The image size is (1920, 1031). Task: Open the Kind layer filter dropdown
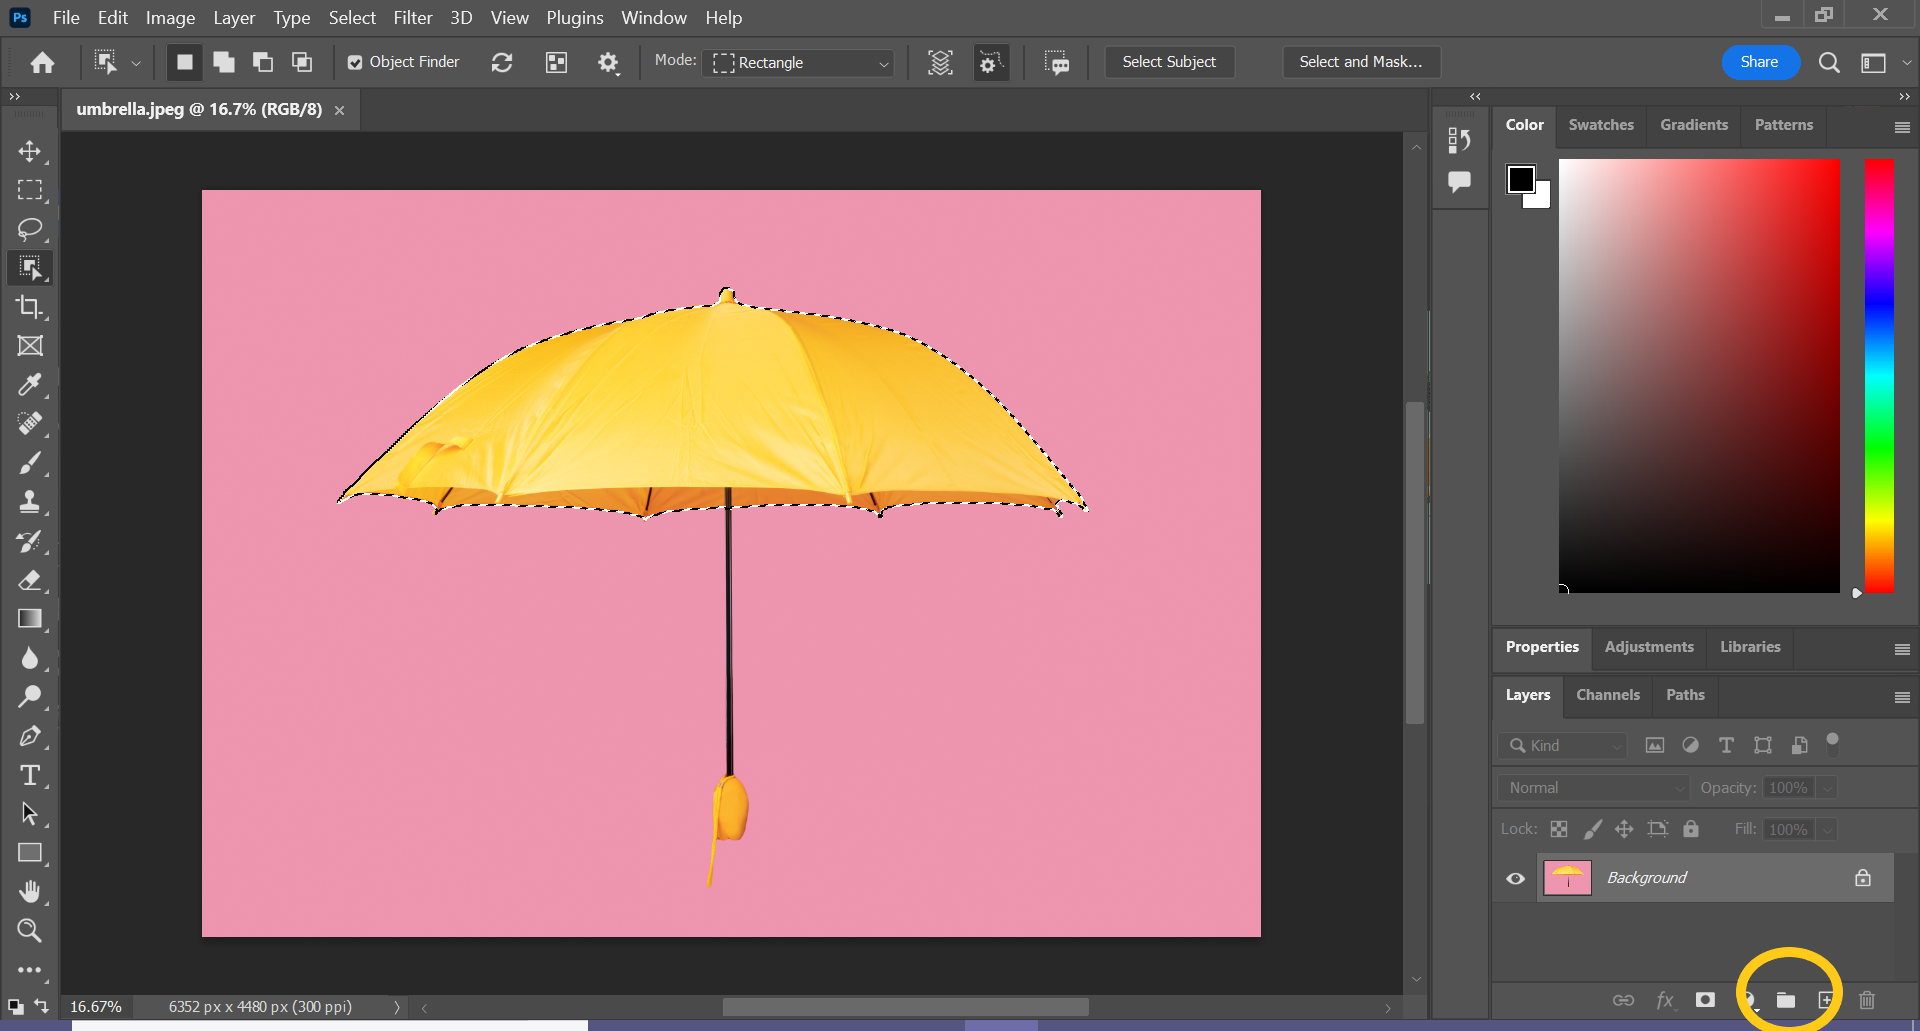[x=1563, y=746]
